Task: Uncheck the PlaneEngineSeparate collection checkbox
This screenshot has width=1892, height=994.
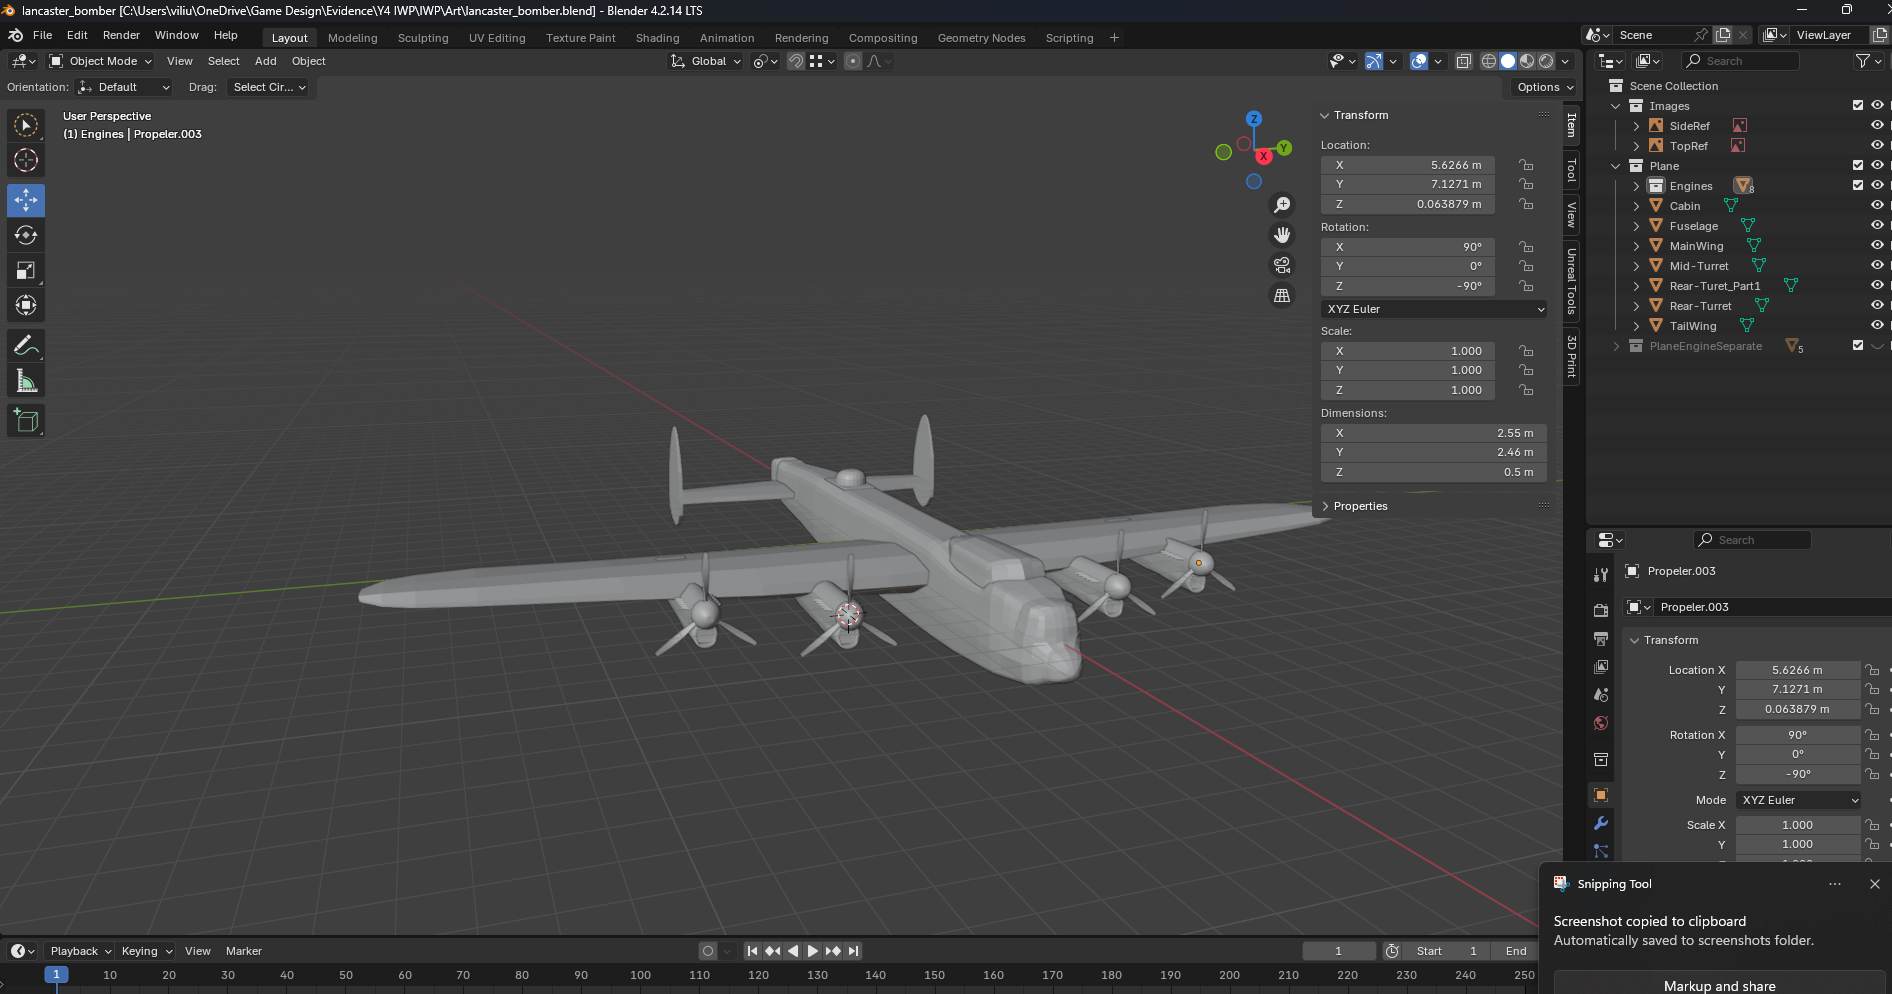Action: click(x=1858, y=346)
